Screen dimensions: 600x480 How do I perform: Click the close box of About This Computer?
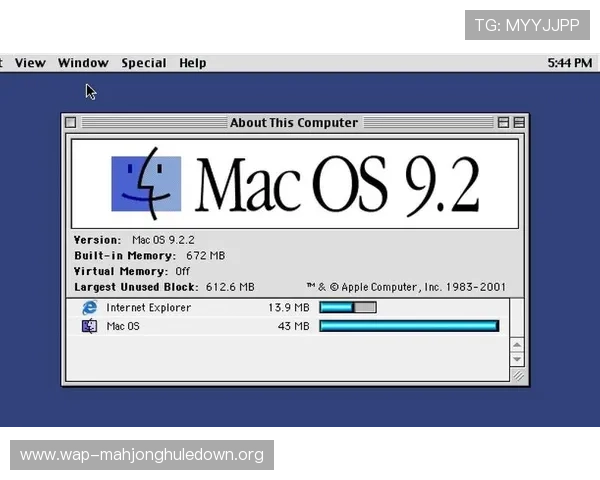[x=70, y=122]
